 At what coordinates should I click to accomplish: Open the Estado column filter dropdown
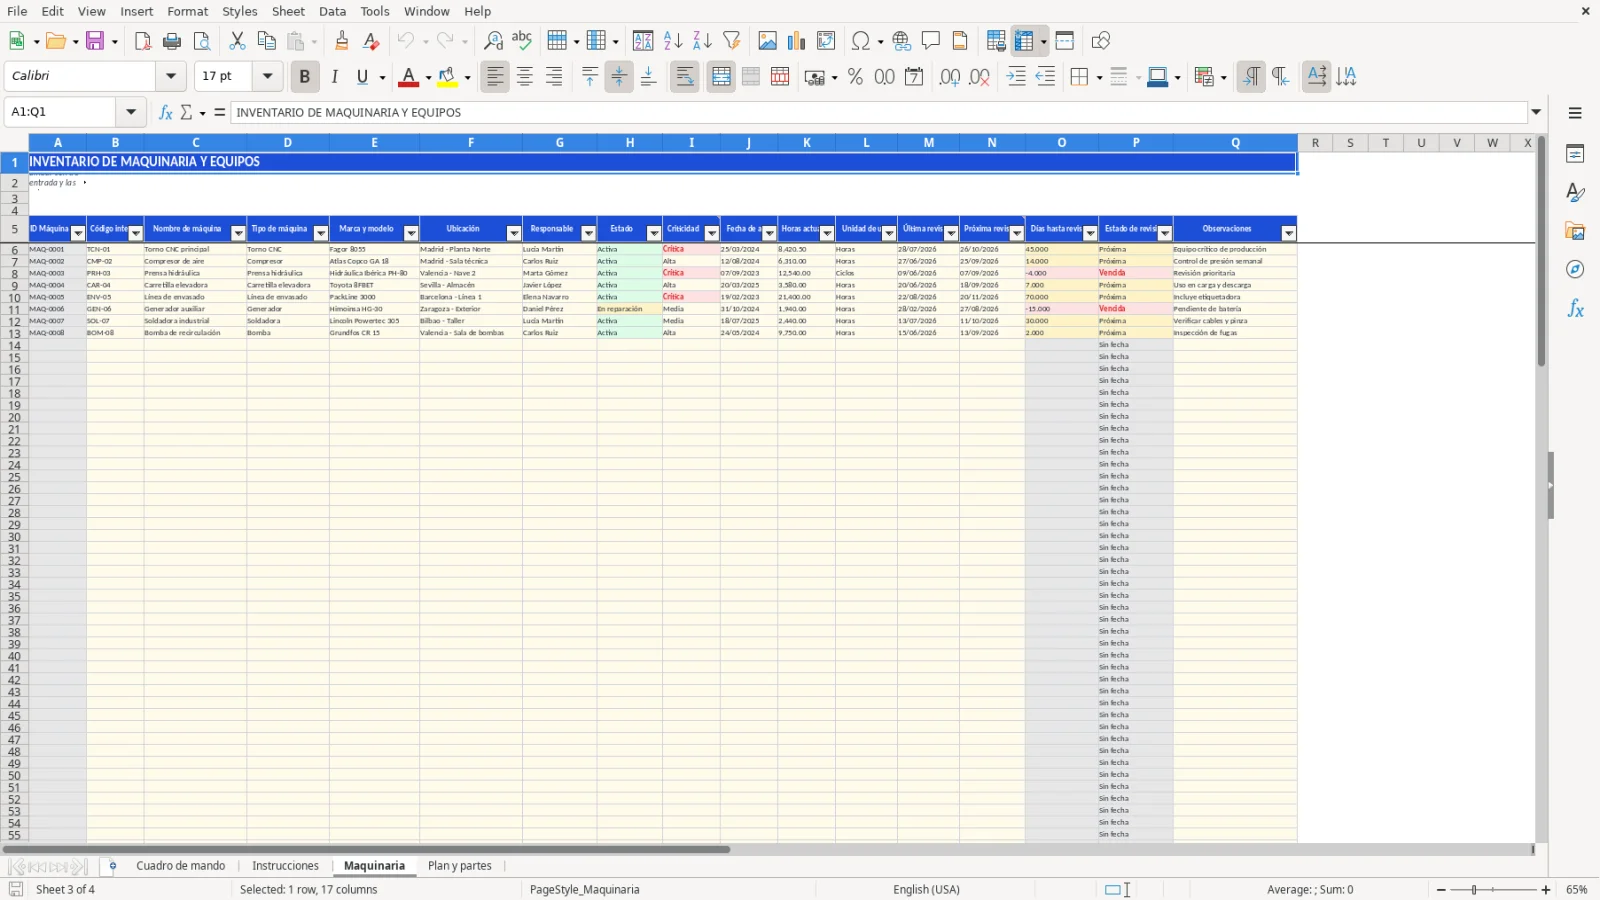pos(654,233)
